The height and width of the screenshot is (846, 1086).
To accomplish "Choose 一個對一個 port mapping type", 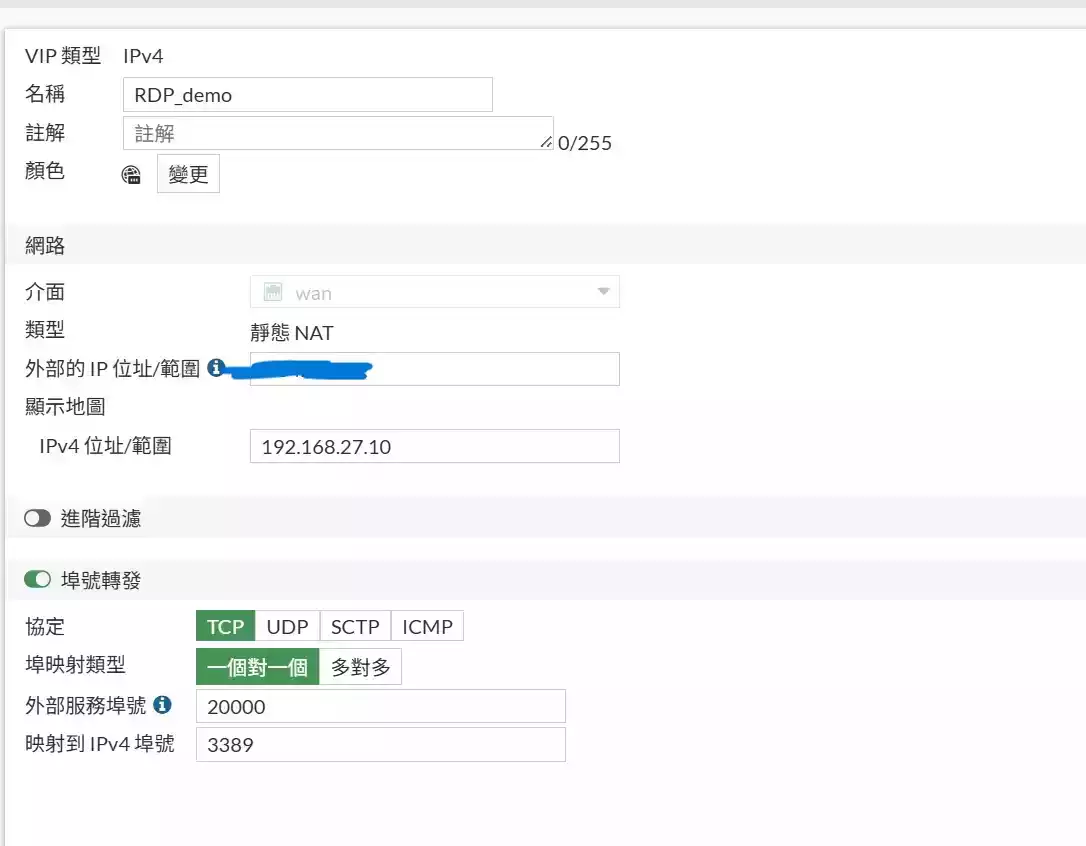I will (257, 667).
